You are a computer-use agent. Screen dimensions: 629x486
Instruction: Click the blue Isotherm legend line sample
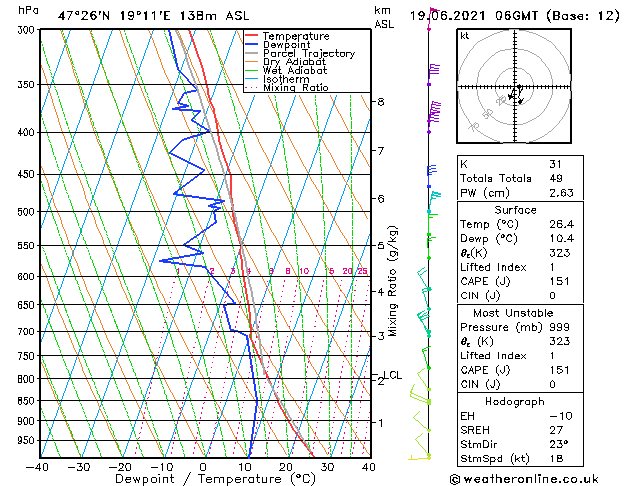(252, 79)
